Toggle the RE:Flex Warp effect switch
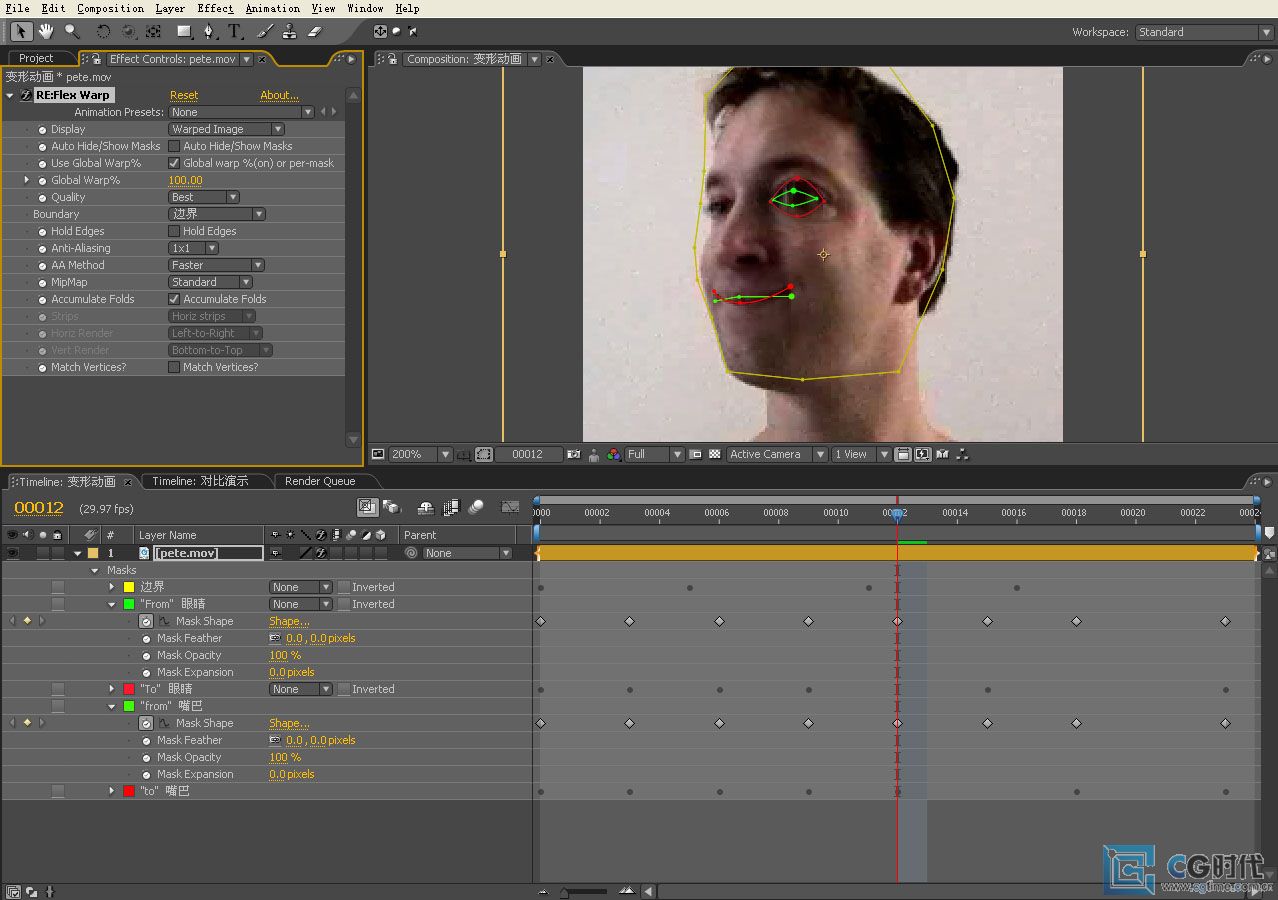1278x900 pixels. 26,96
